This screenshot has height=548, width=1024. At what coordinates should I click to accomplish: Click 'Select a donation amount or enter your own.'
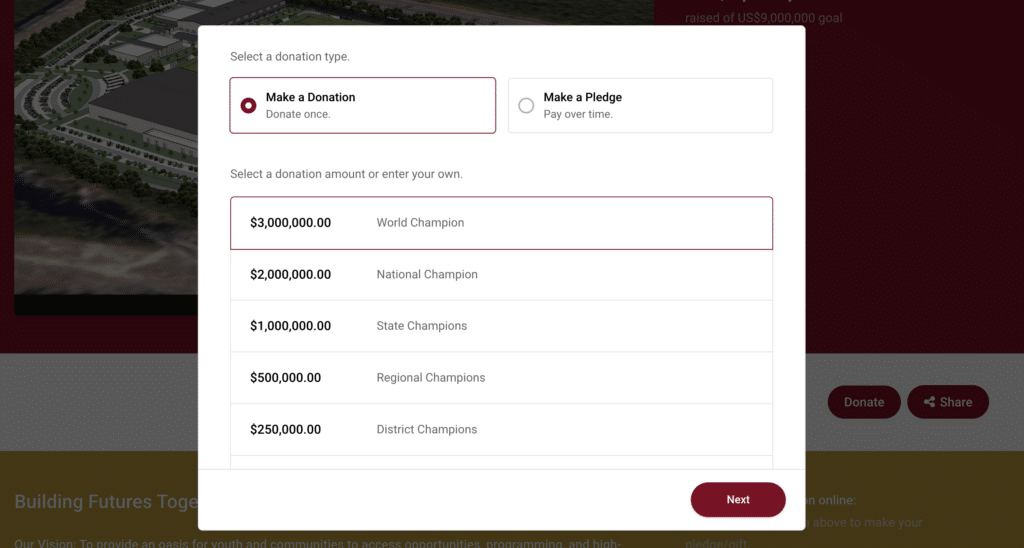point(346,174)
